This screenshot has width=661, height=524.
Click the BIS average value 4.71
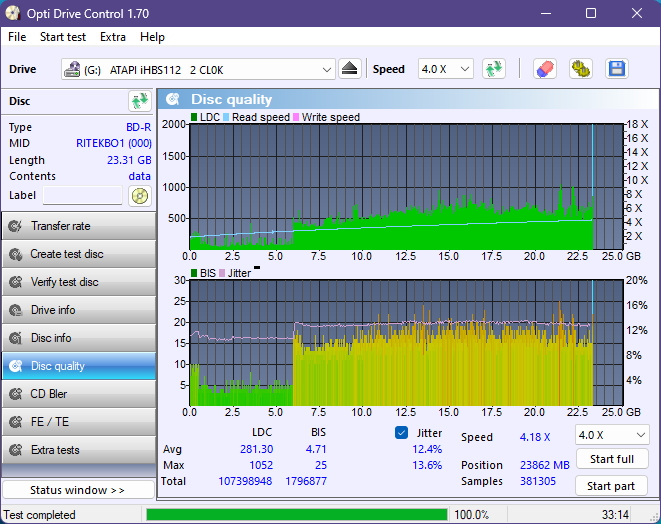(x=316, y=449)
